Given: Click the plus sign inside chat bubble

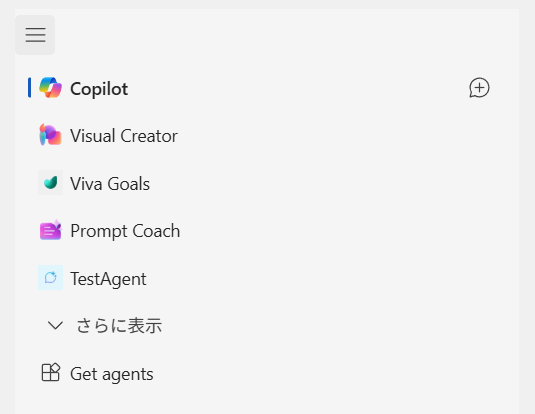Looking at the screenshot, I should point(480,88).
